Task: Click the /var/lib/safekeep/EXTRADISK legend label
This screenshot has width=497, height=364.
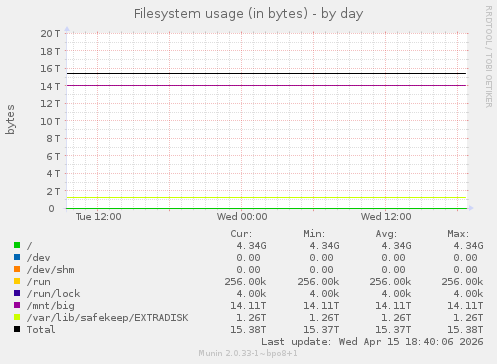Action: tap(108, 318)
